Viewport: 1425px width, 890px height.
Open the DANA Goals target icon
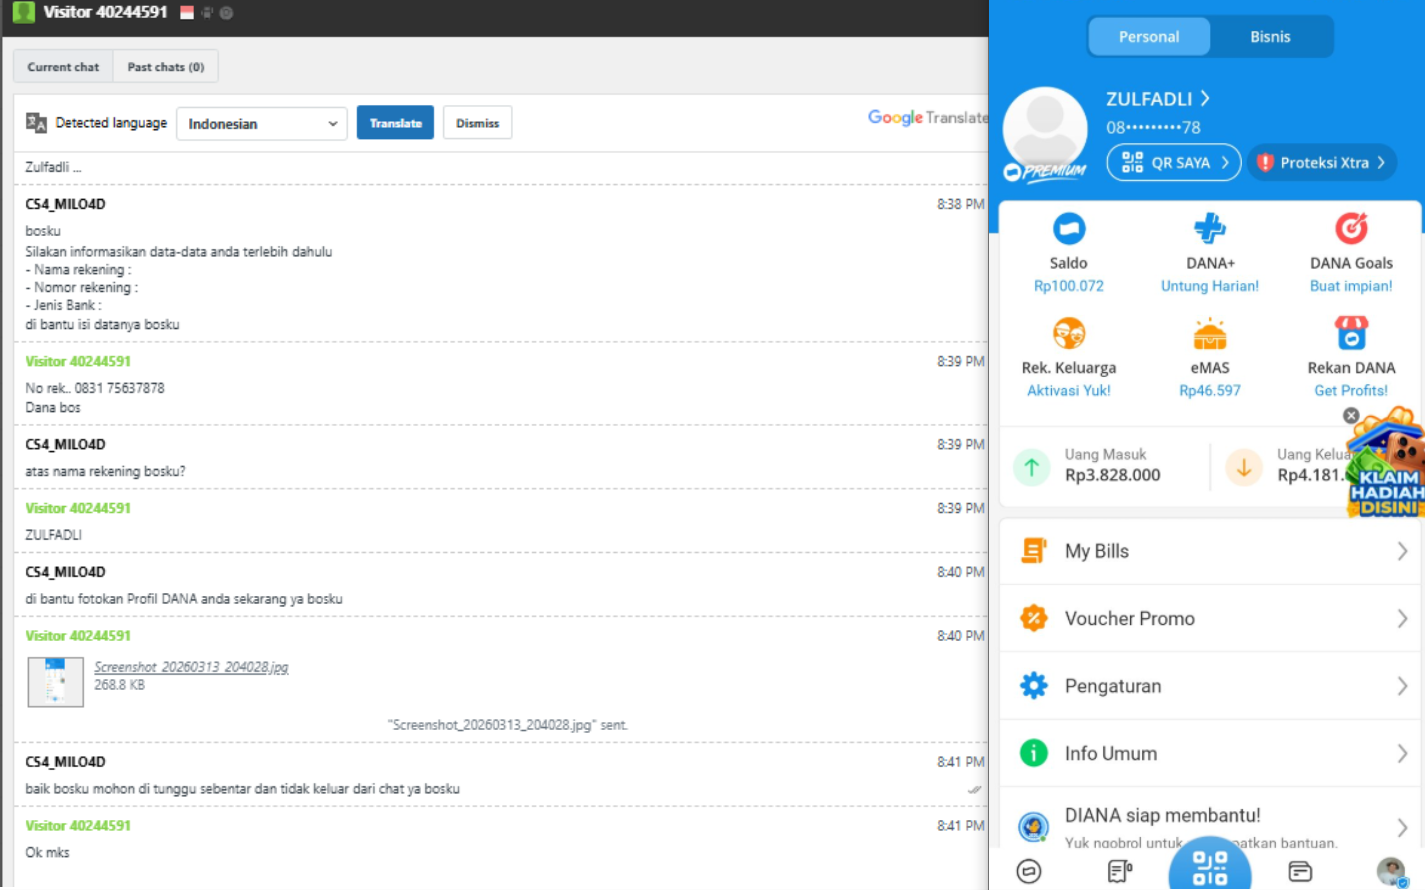[x=1351, y=229]
